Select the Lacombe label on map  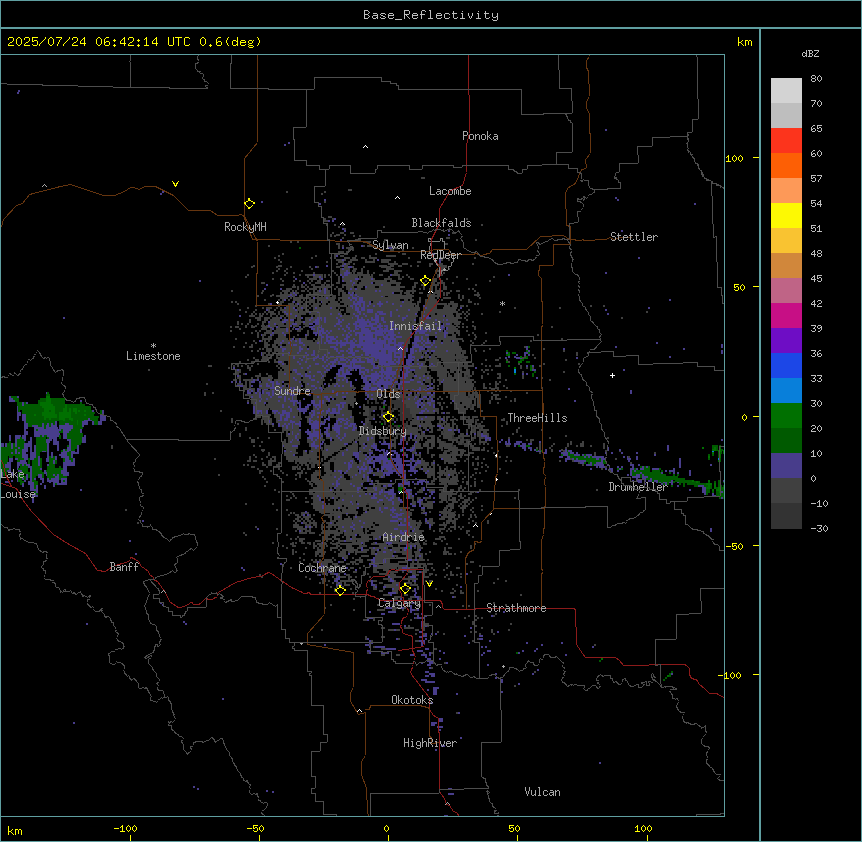click(x=450, y=191)
